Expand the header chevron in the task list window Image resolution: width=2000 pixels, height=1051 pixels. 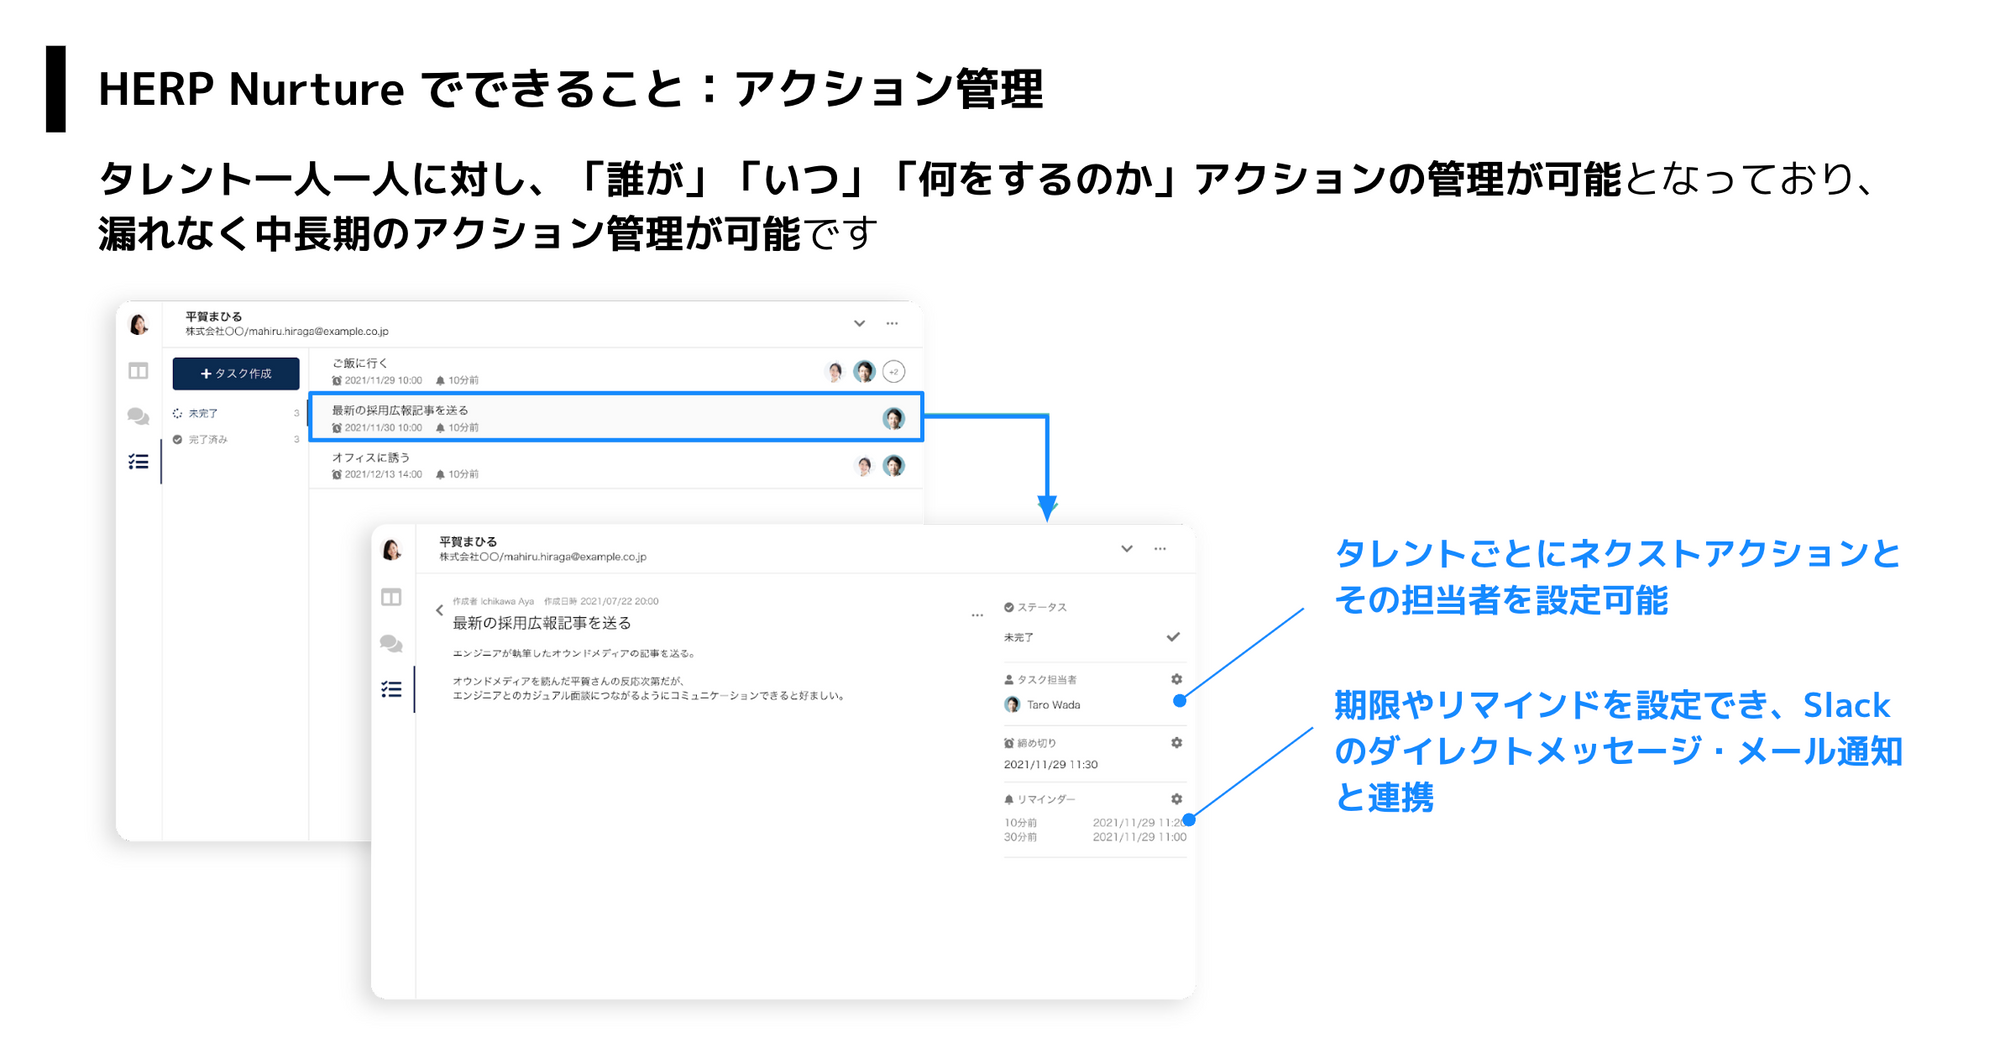coord(859,323)
